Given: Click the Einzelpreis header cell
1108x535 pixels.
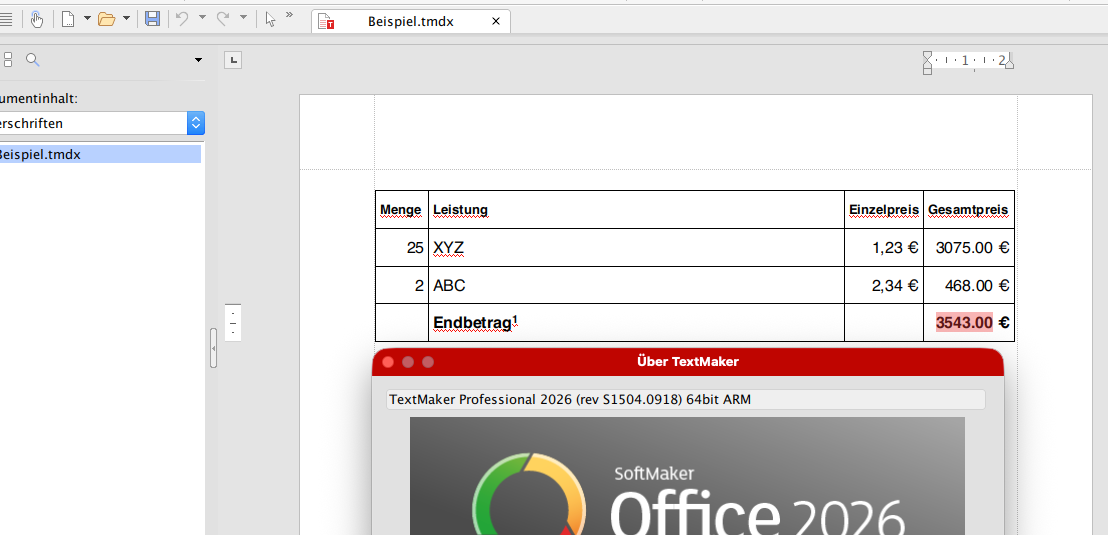Looking at the screenshot, I should (x=884, y=210).
